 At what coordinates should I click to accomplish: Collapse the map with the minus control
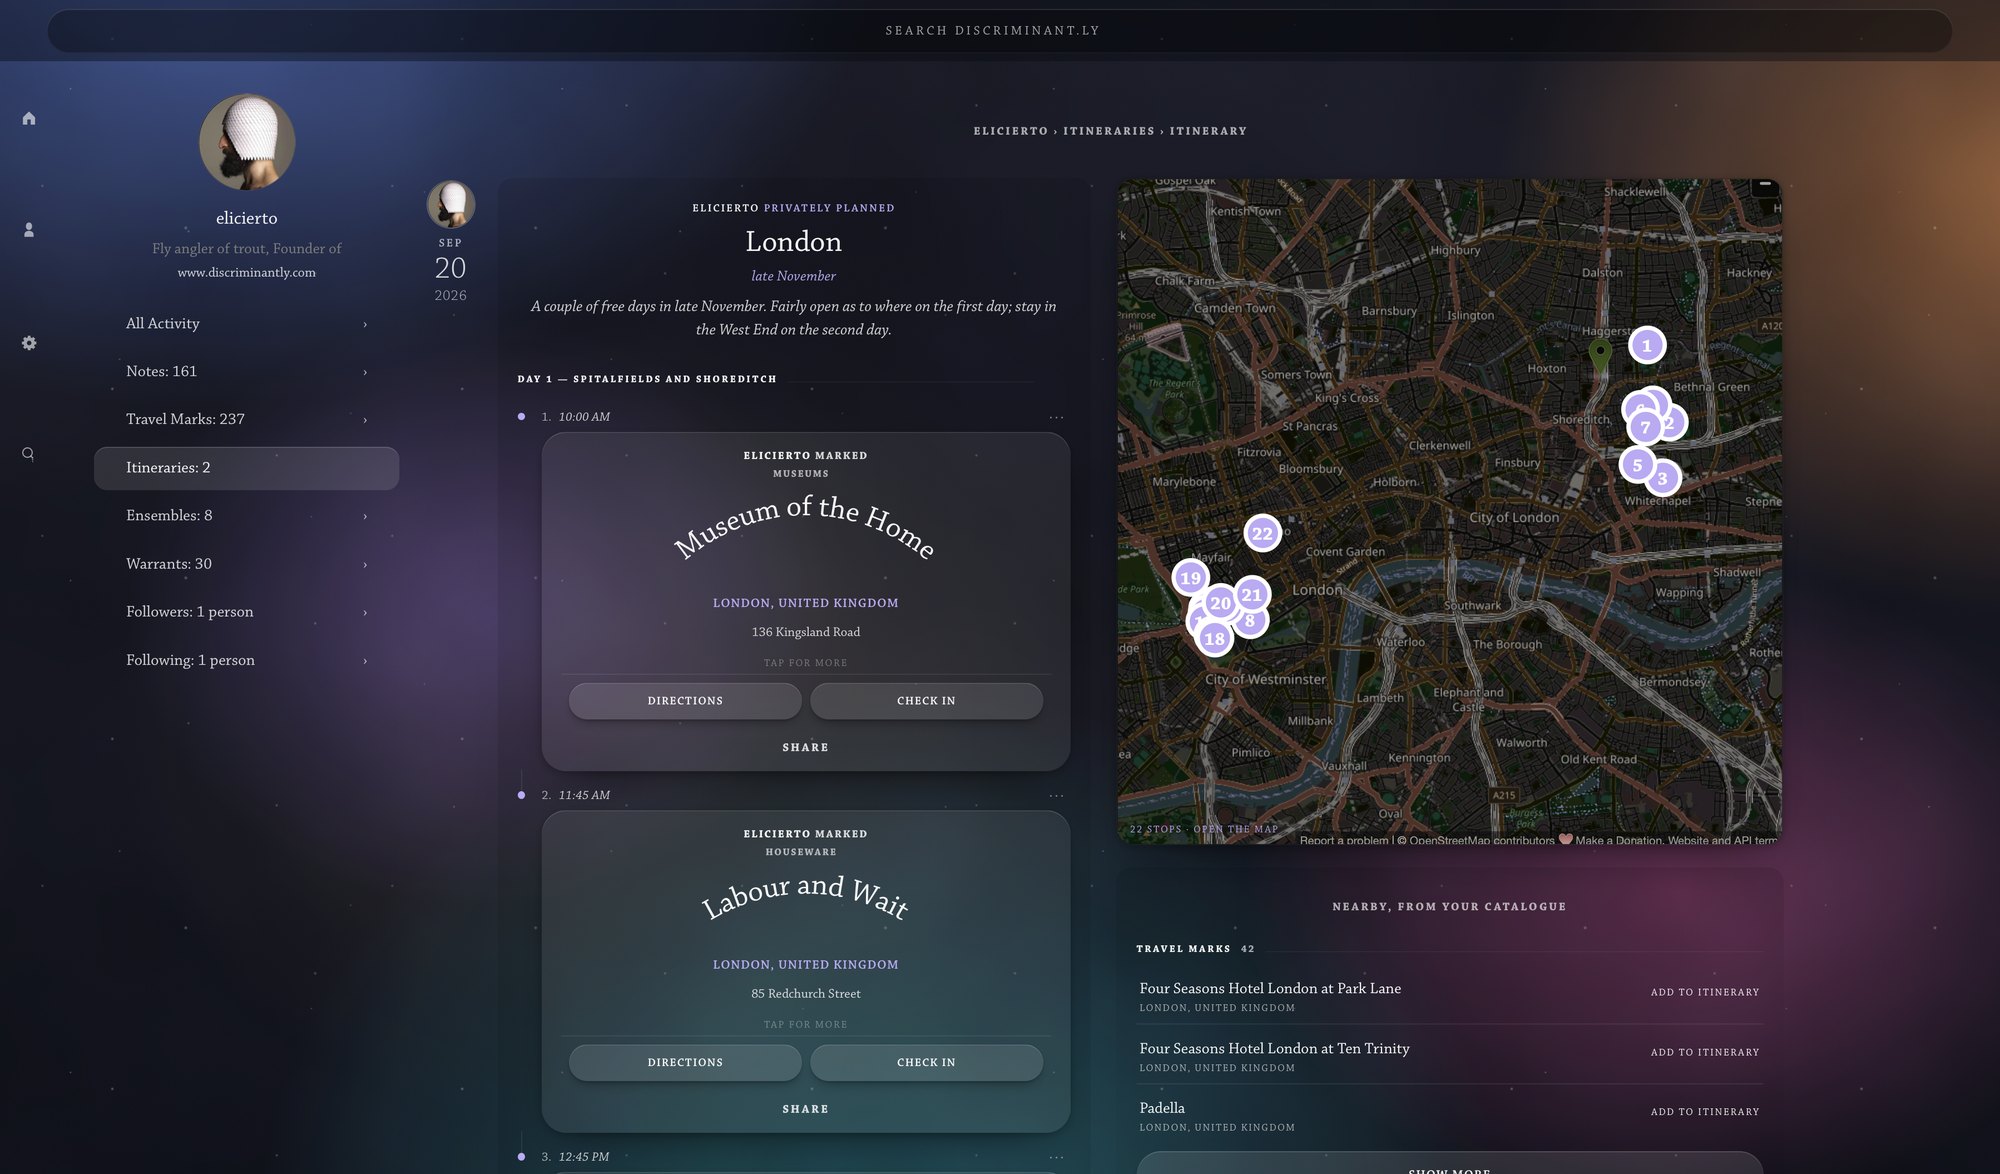pyautogui.click(x=1765, y=187)
